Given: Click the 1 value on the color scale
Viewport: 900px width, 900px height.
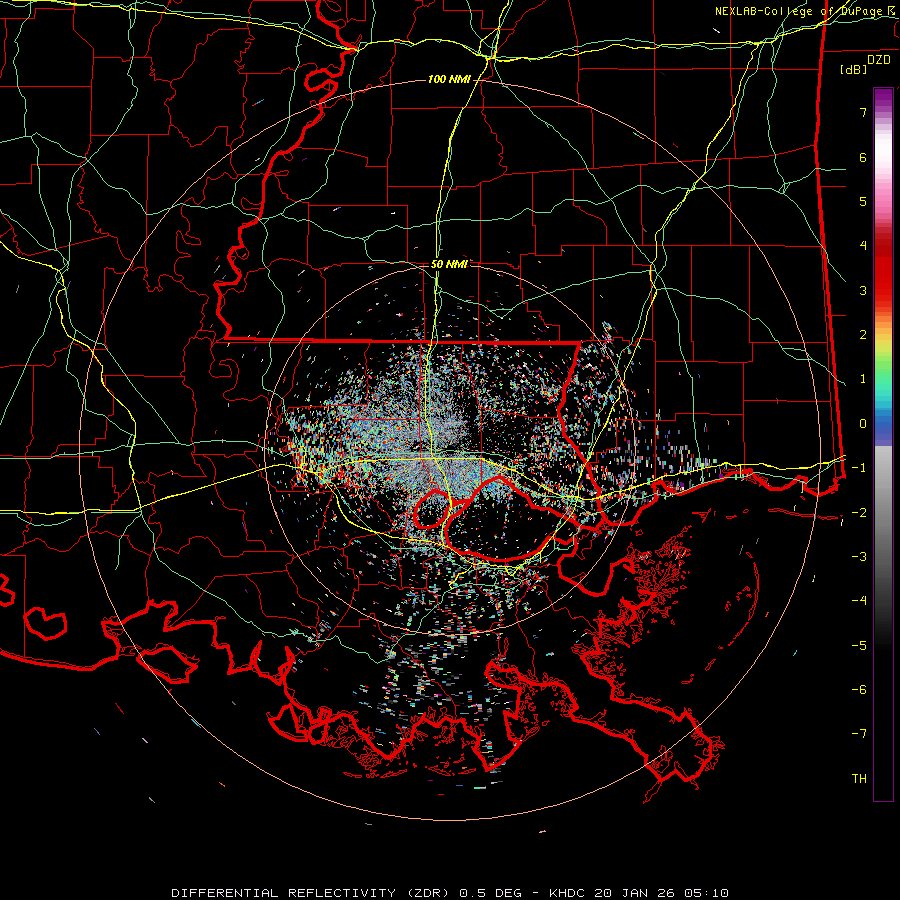Looking at the screenshot, I should pyautogui.click(x=863, y=379).
